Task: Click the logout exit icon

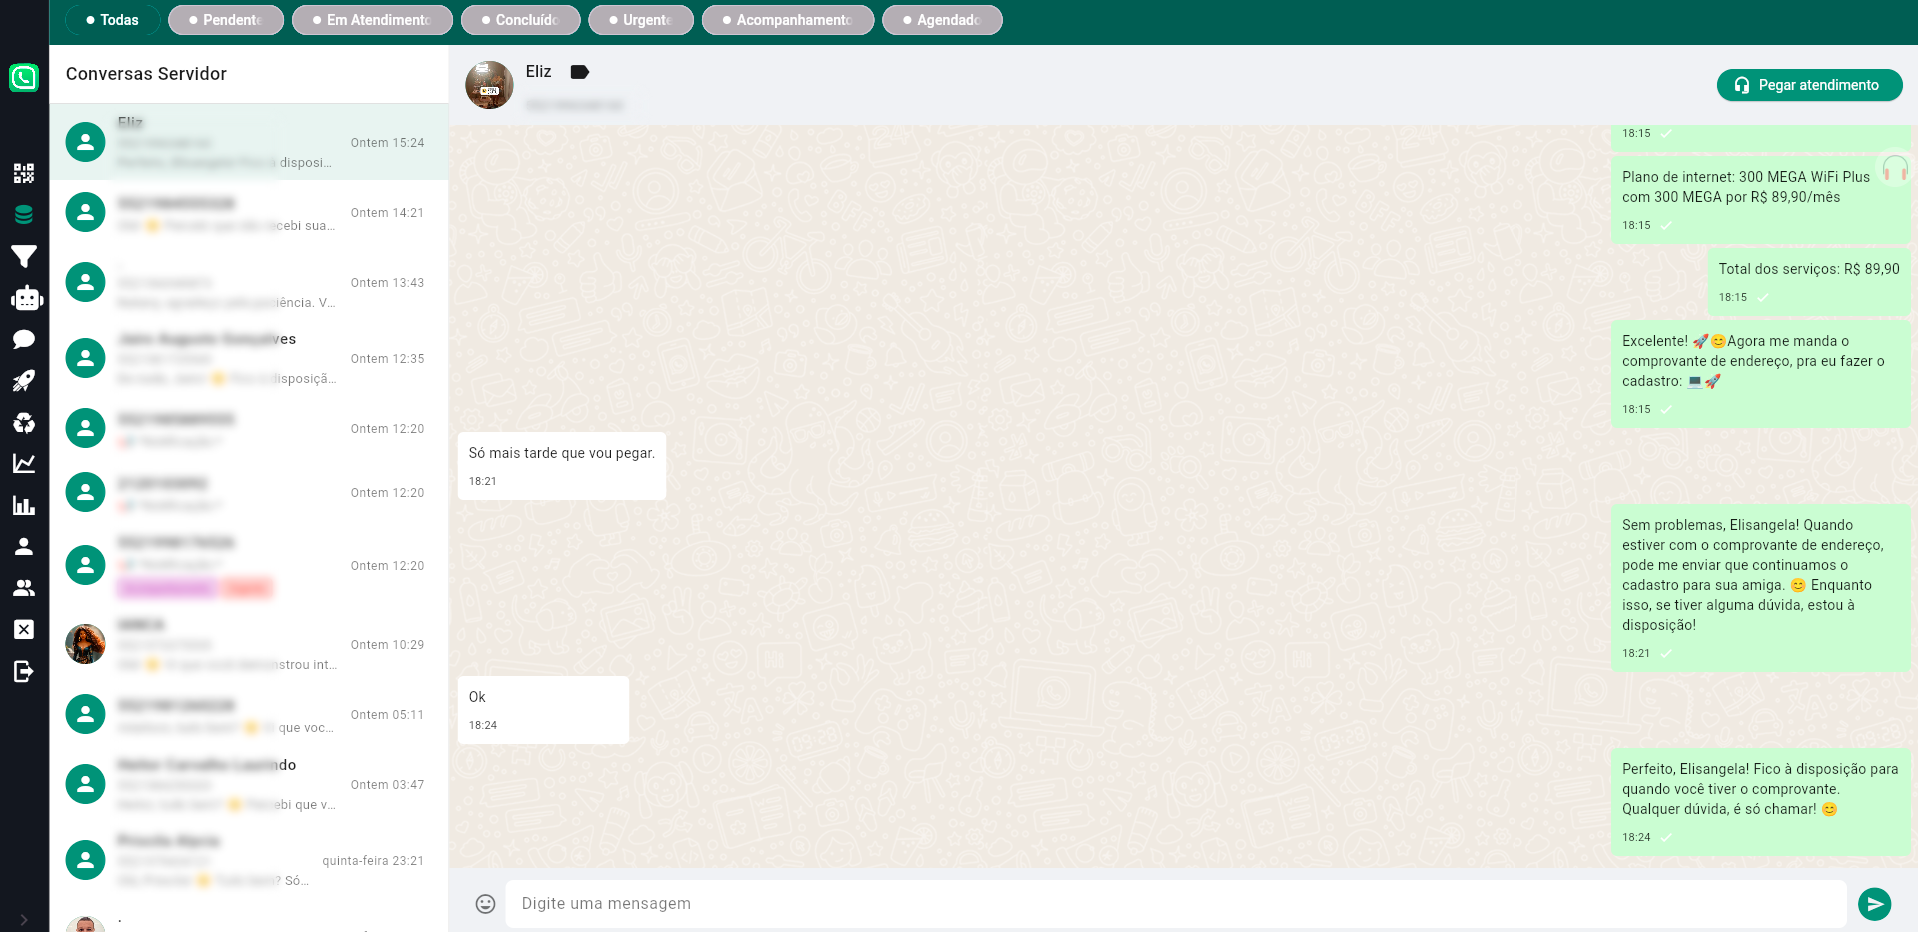Action: 24,671
